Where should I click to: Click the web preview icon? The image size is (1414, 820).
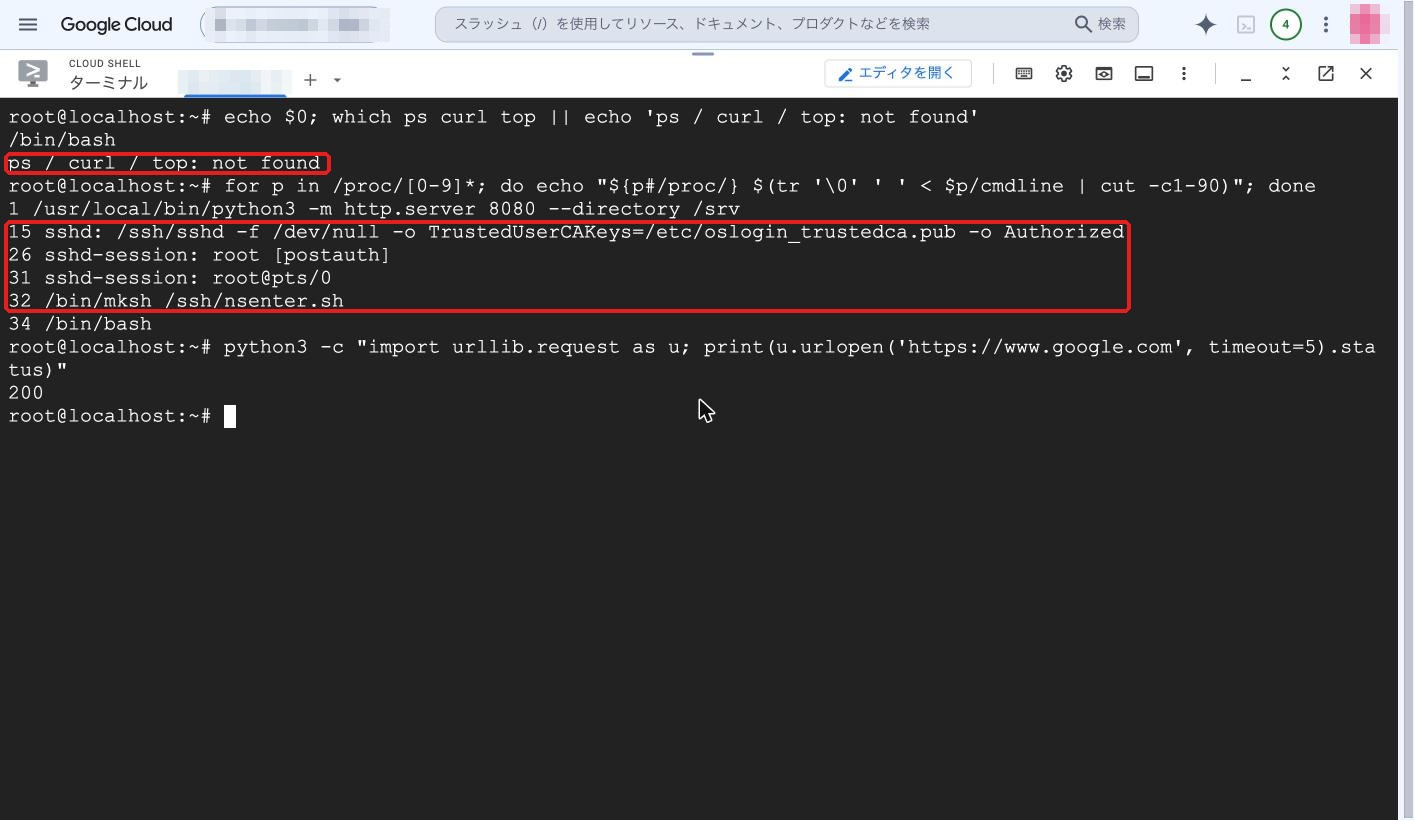(x=1104, y=73)
